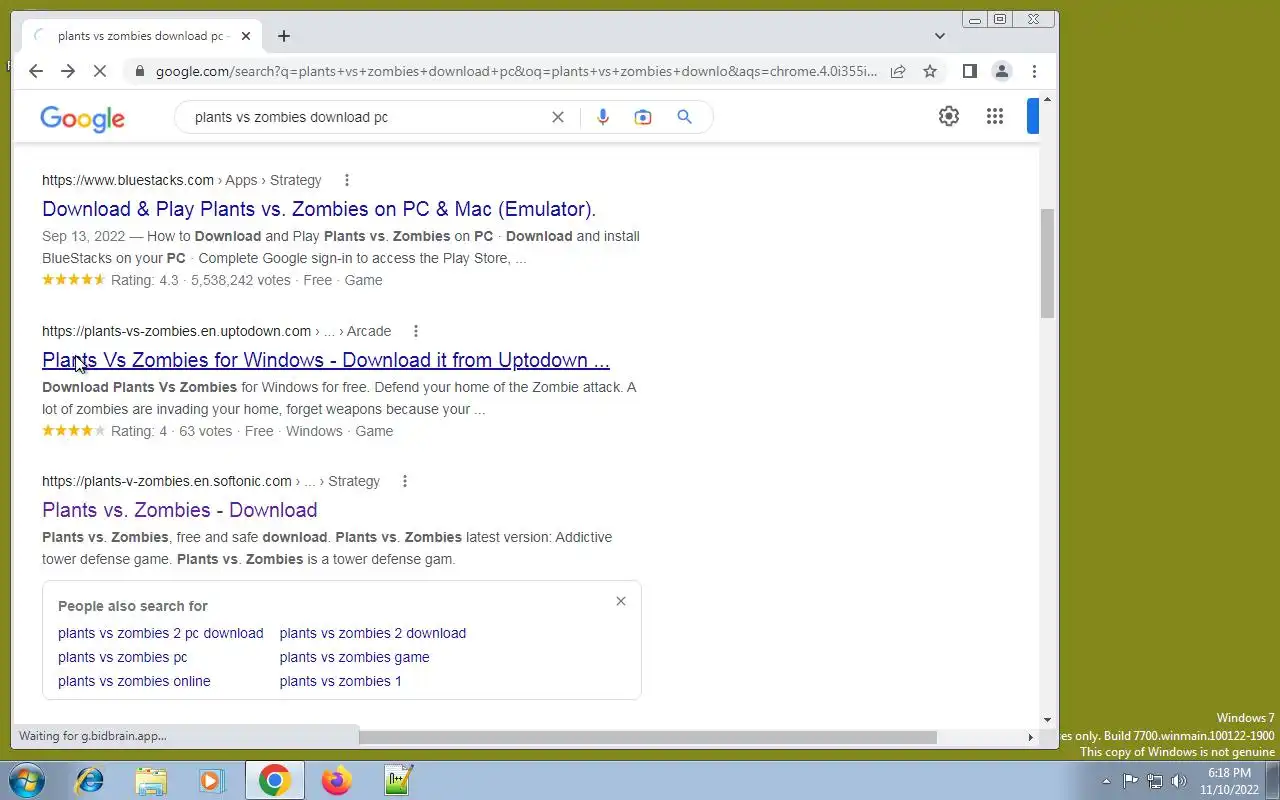1280x800 pixels.
Task: Select the plants vs zombies download tab
Action: coord(140,36)
